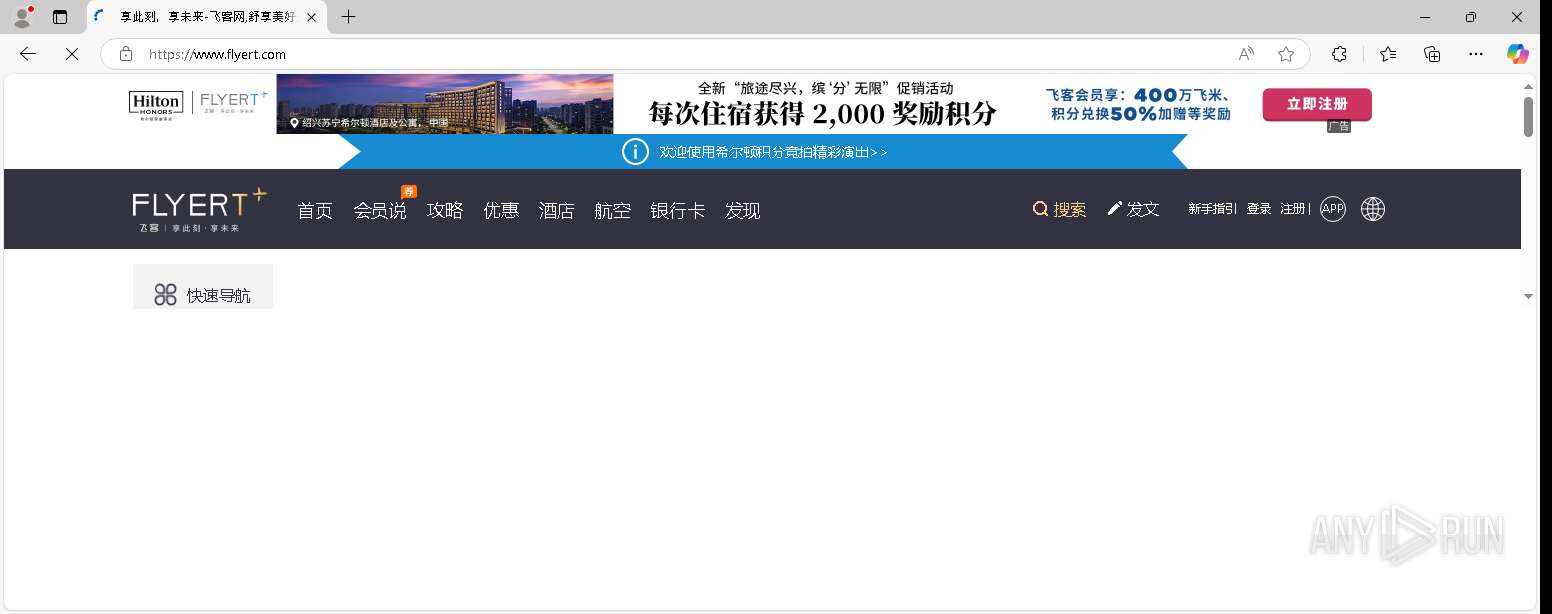Click the Hilton Honors banner logo
1552x614 pixels.
[156, 105]
